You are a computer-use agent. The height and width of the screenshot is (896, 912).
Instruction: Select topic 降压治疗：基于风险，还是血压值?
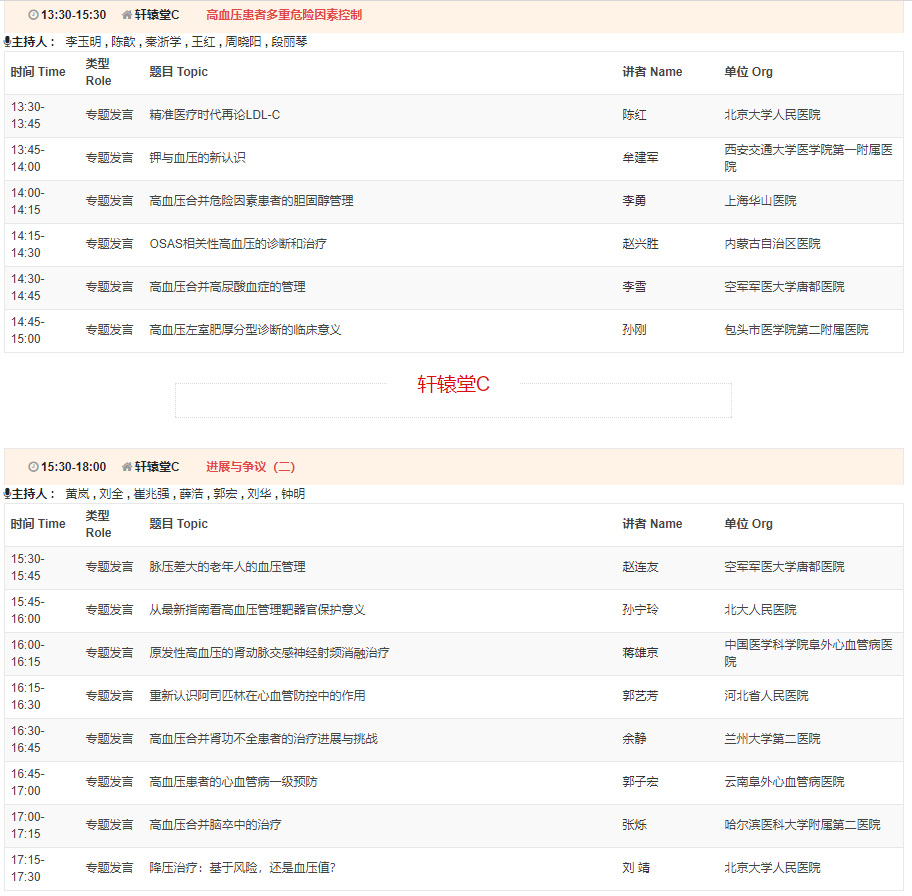click(243, 869)
